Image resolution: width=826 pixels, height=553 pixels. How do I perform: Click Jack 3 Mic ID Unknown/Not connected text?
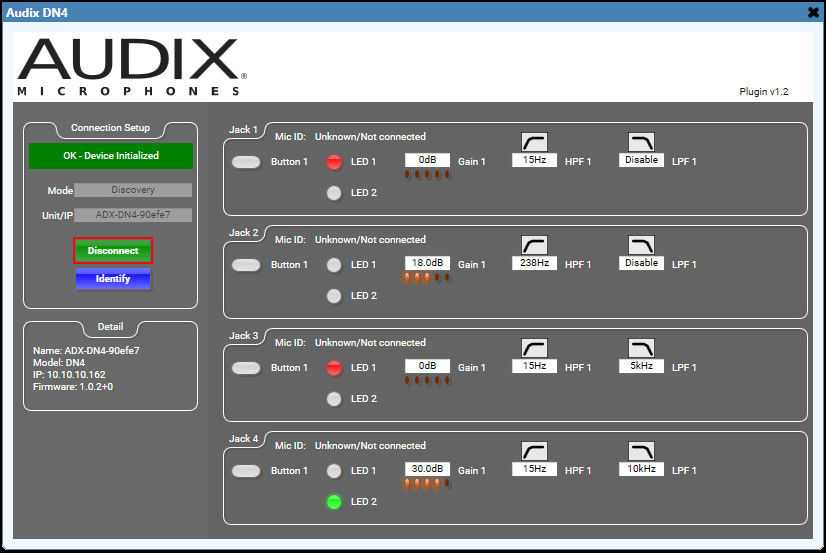(x=370, y=343)
